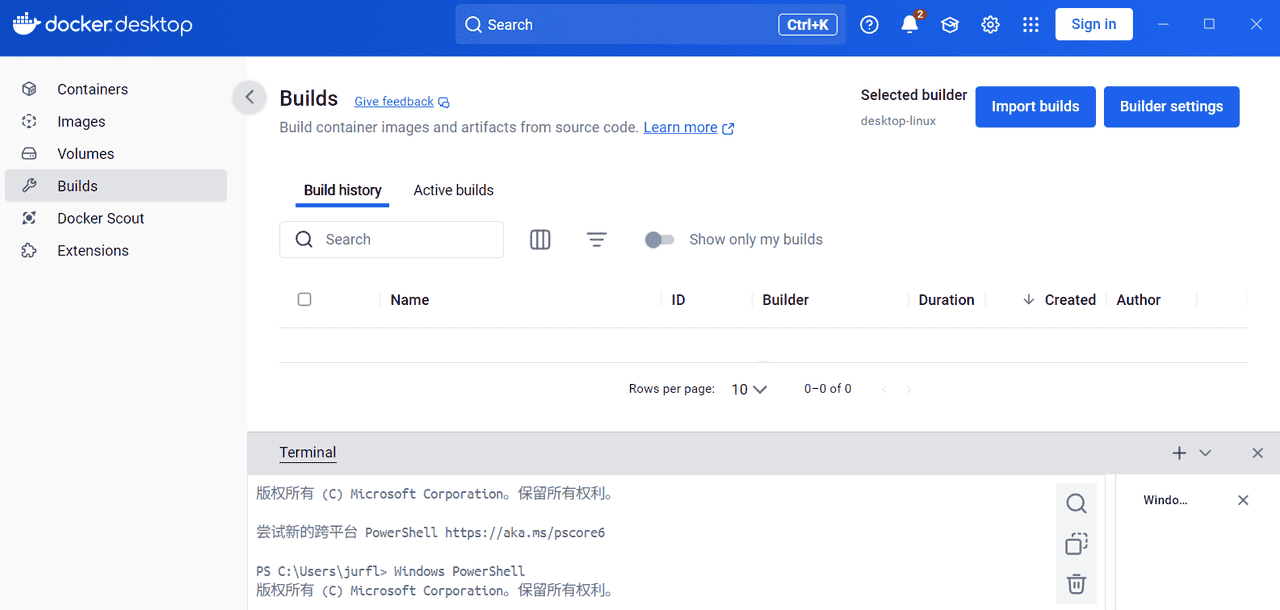Image resolution: width=1280 pixels, height=610 pixels.
Task: Clear terminal with the trash icon
Action: (1076, 584)
